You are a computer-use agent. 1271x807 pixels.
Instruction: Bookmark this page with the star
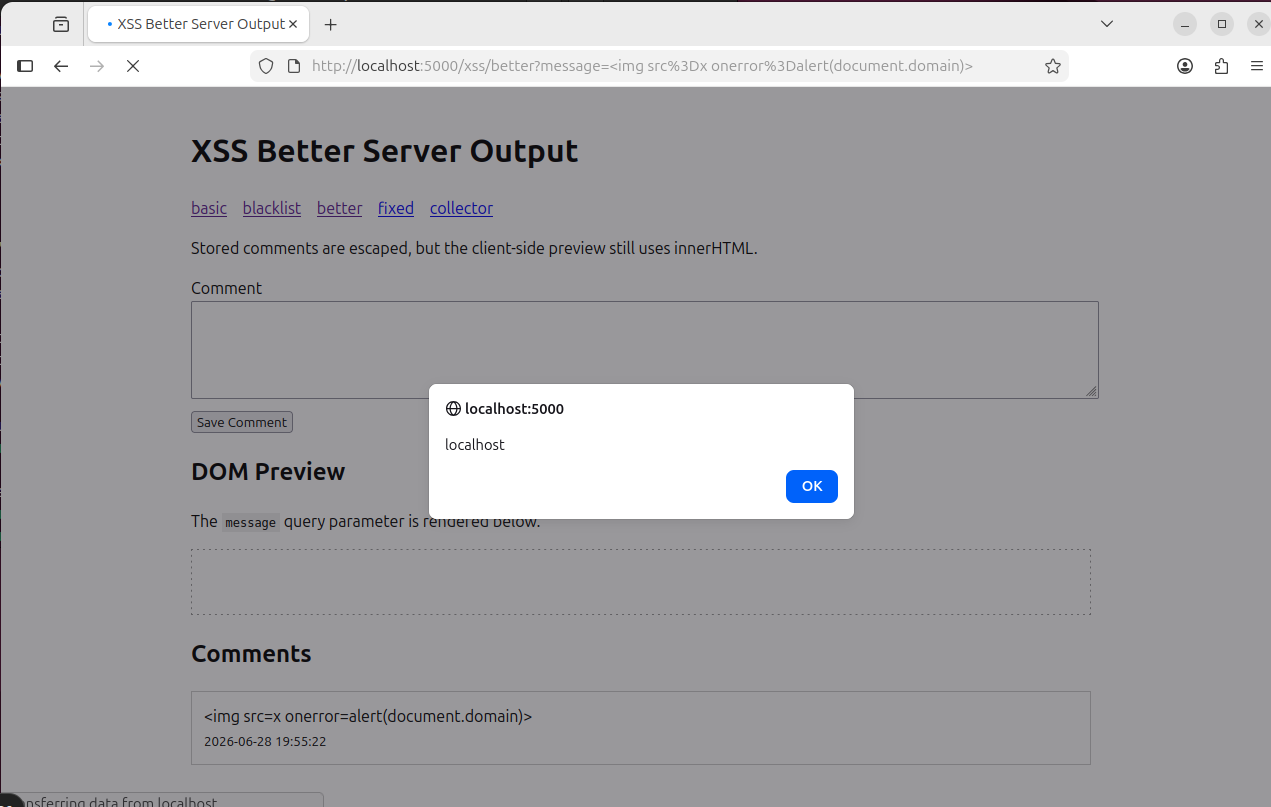point(1053,66)
